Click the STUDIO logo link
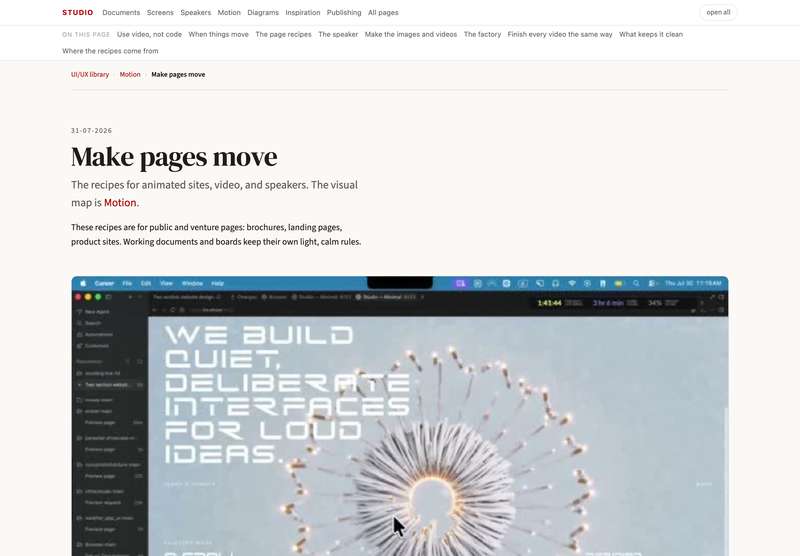Viewport: 800px width, 556px height. (78, 12)
